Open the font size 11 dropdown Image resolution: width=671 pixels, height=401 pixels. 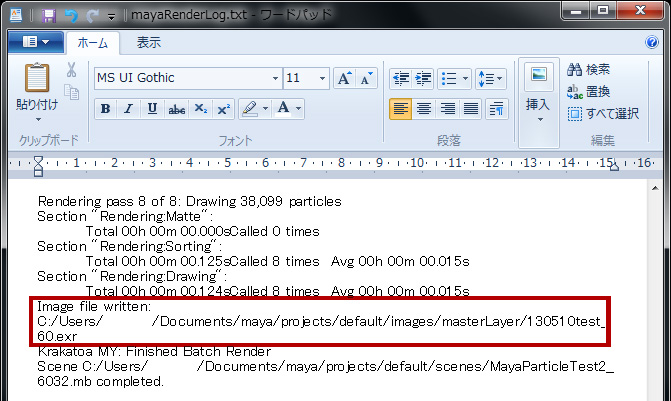click(321, 78)
